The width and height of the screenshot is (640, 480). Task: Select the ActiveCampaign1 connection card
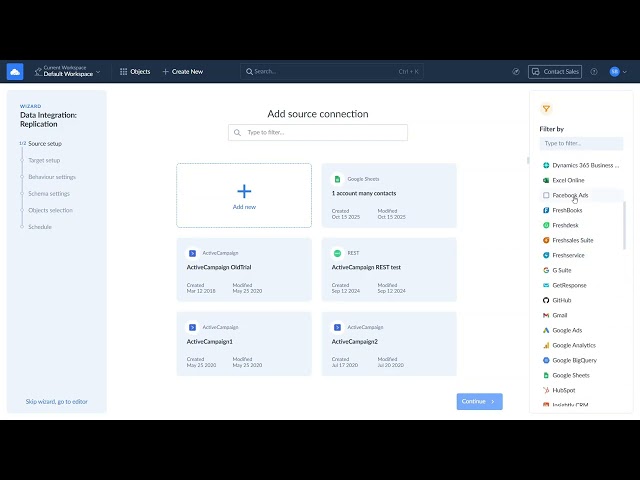(x=244, y=344)
